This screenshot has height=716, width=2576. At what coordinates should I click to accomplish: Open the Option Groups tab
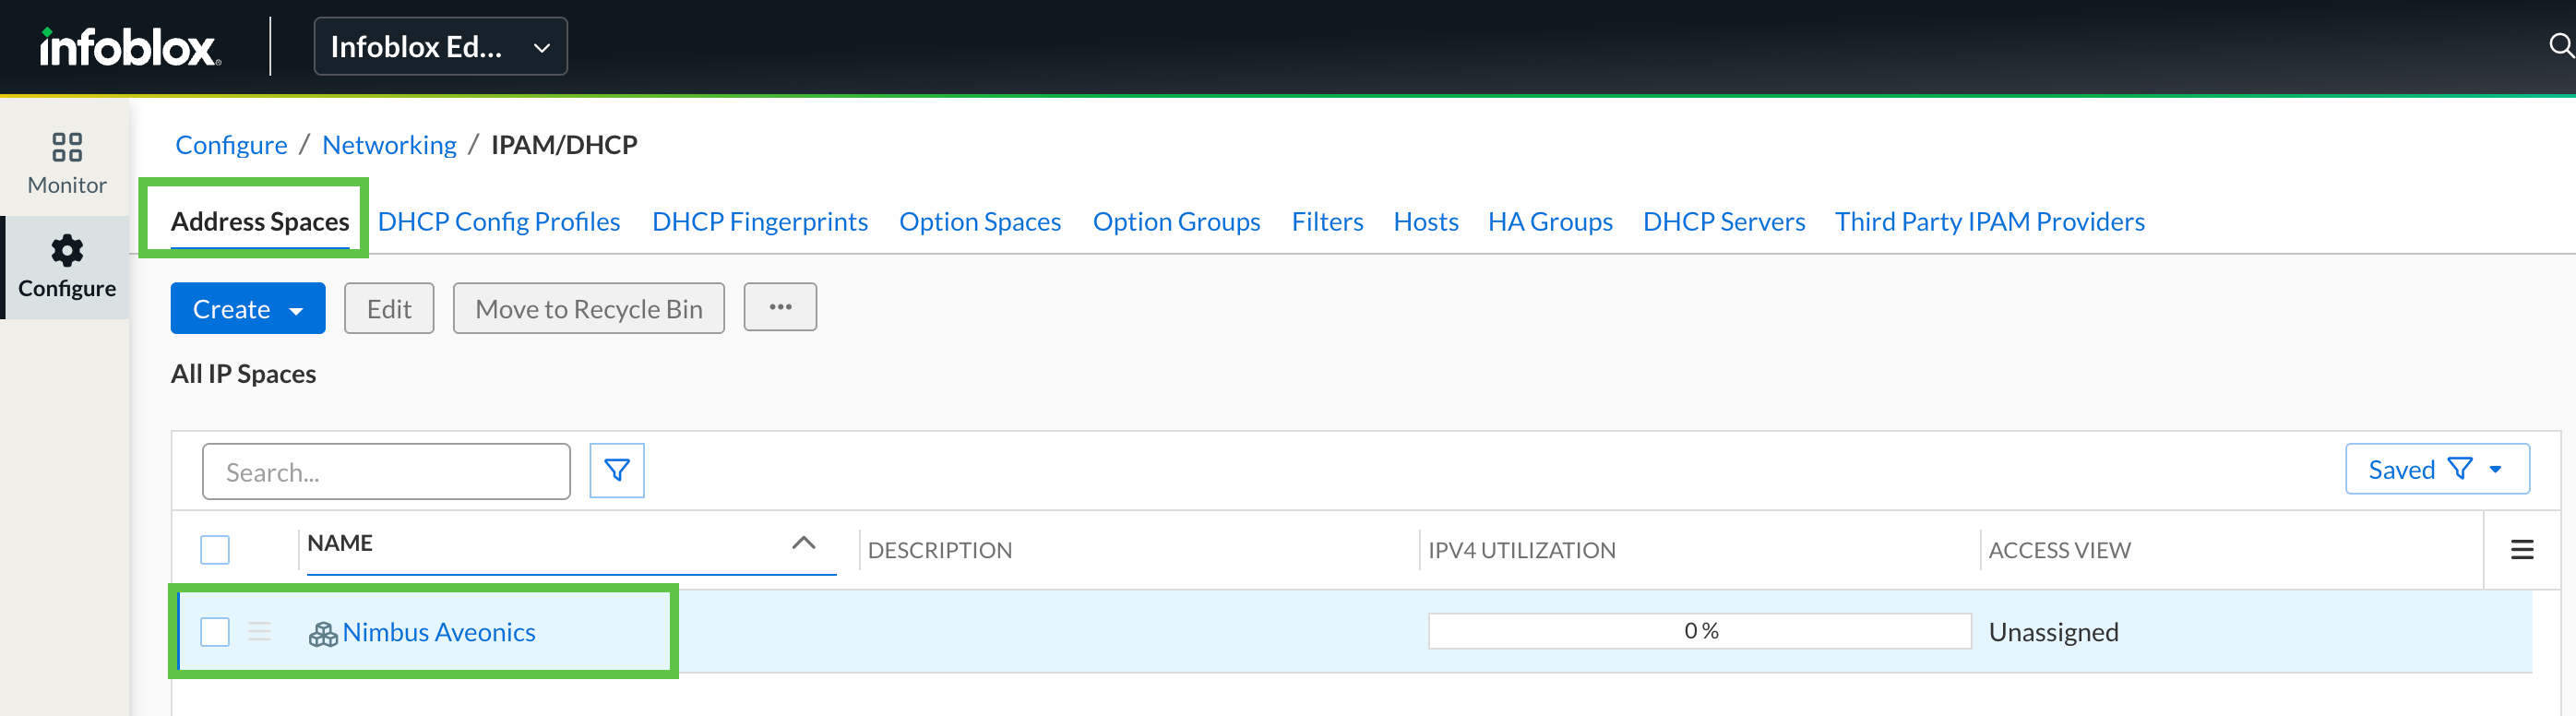[1175, 222]
